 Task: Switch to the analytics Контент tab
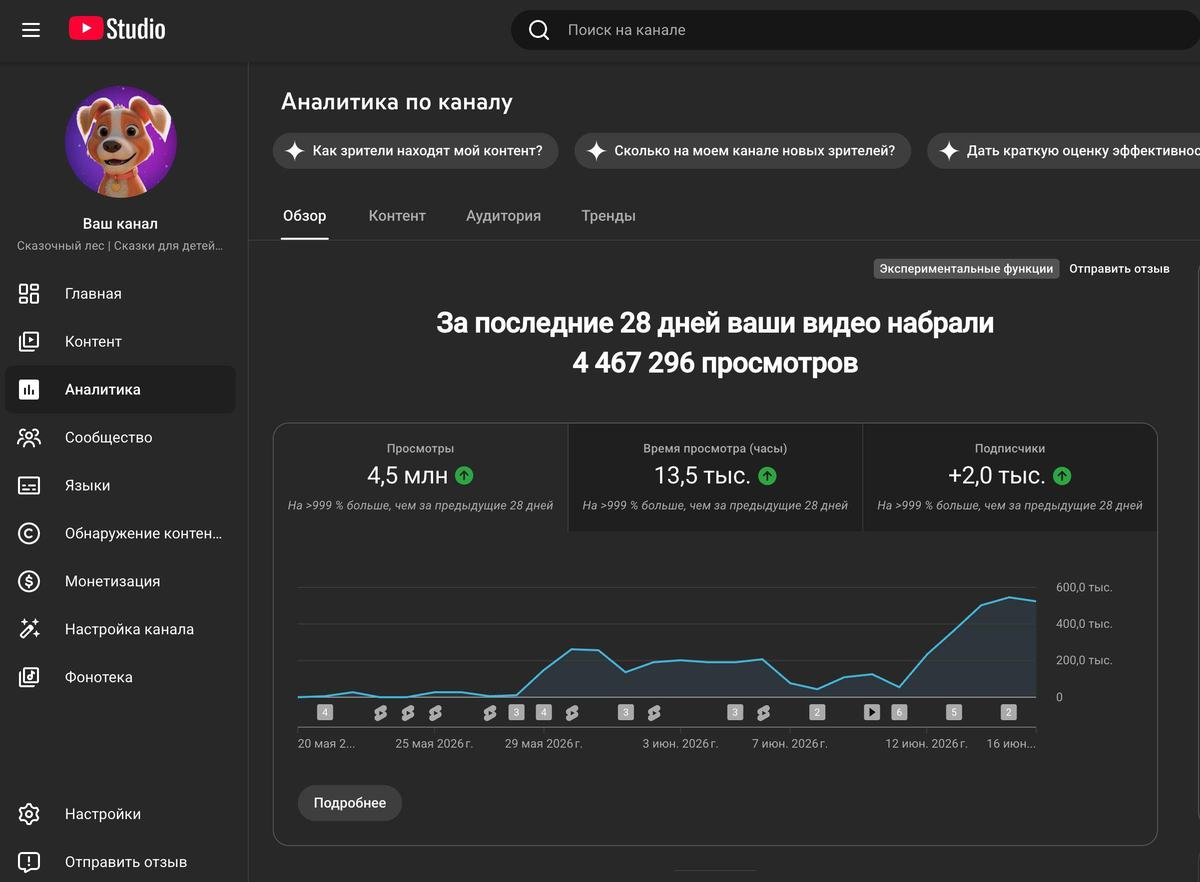pos(397,216)
